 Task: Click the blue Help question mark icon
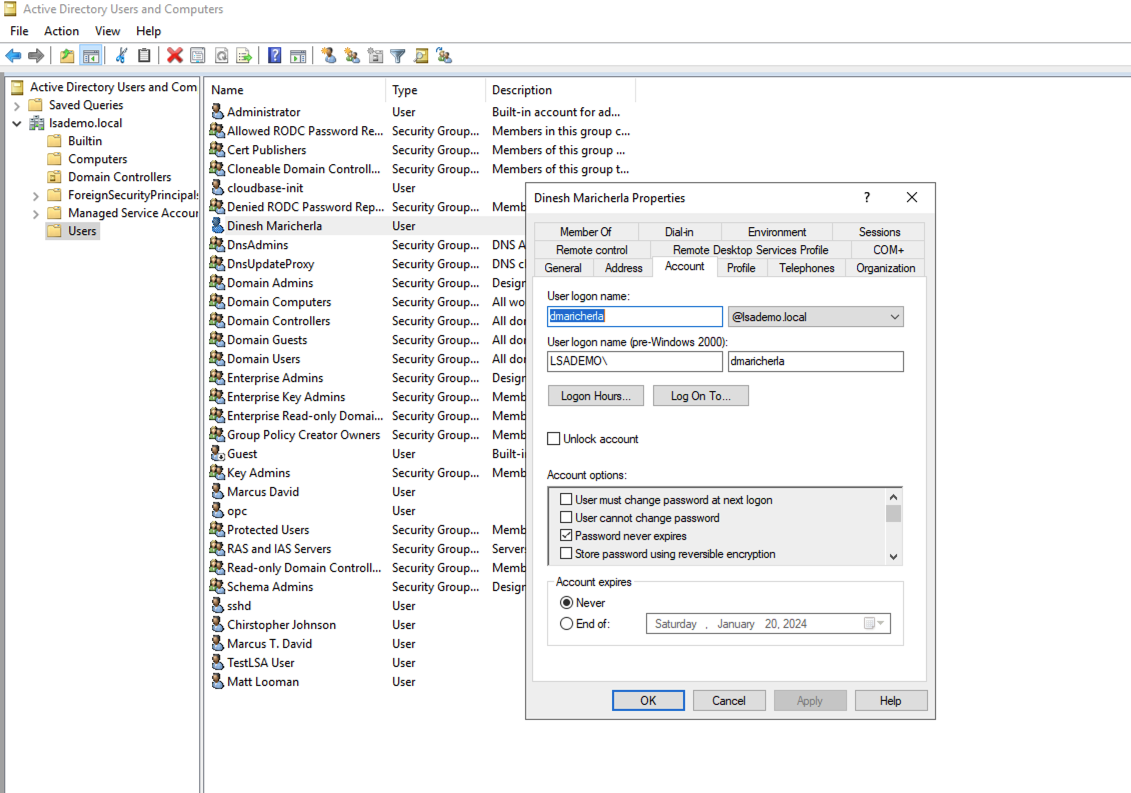274,56
